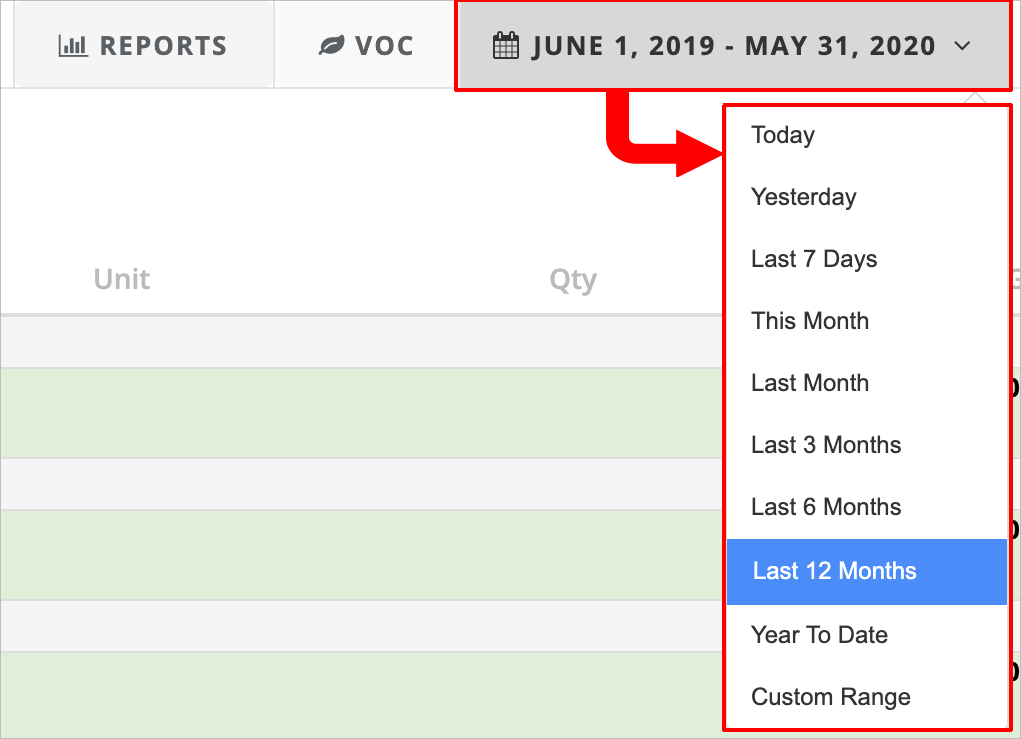Choose Year To Date option
Screen dimensions: 1021x739
[x=818, y=634]
